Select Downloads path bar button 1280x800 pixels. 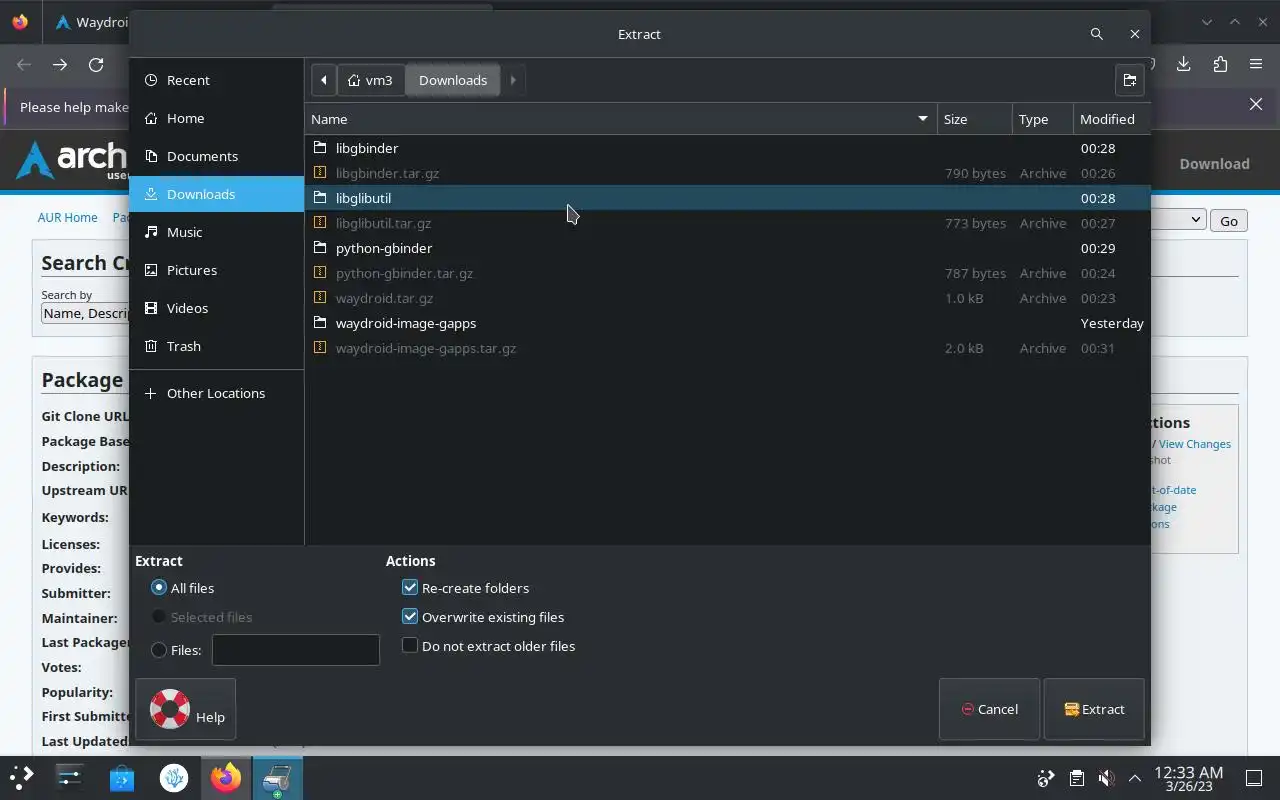coord(453,80)
